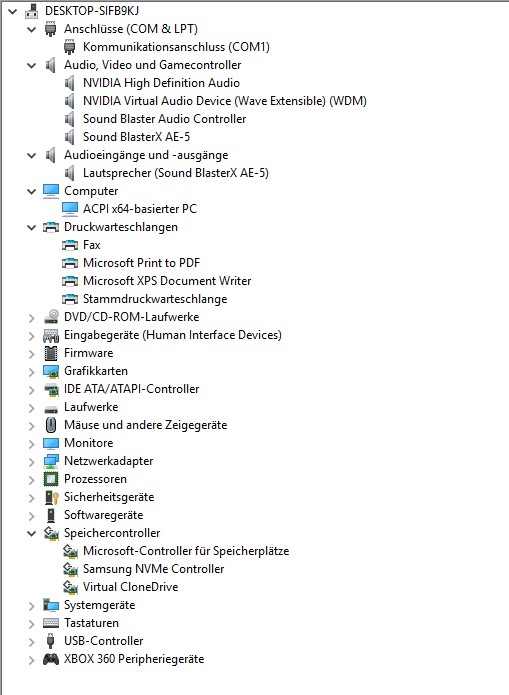509x695 pixels.
Task: Click the Druckwarteschlangen printer icon
Action: click(x=51, y=227)
